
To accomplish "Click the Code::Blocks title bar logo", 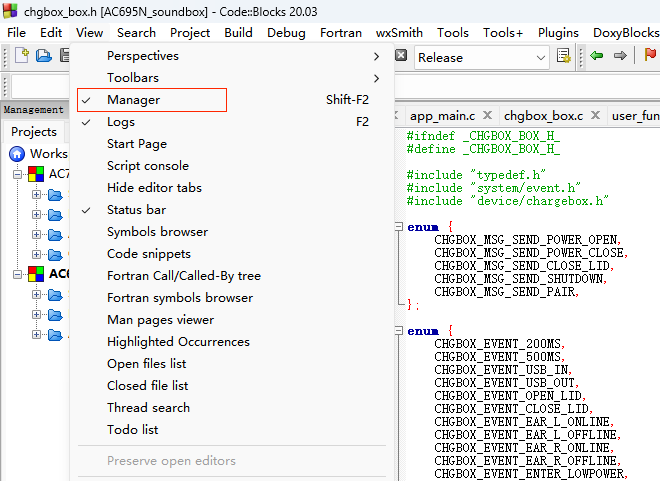I will pos(10,11).
